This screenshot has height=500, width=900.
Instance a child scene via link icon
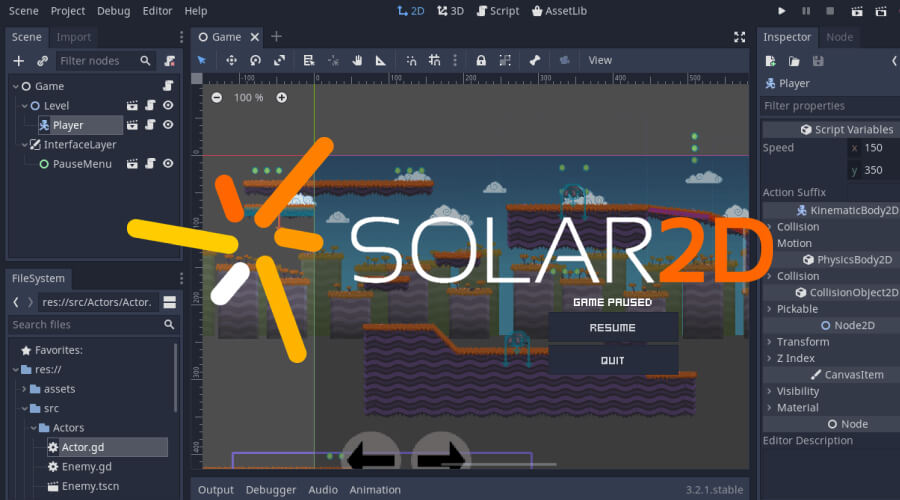(42, 61)
